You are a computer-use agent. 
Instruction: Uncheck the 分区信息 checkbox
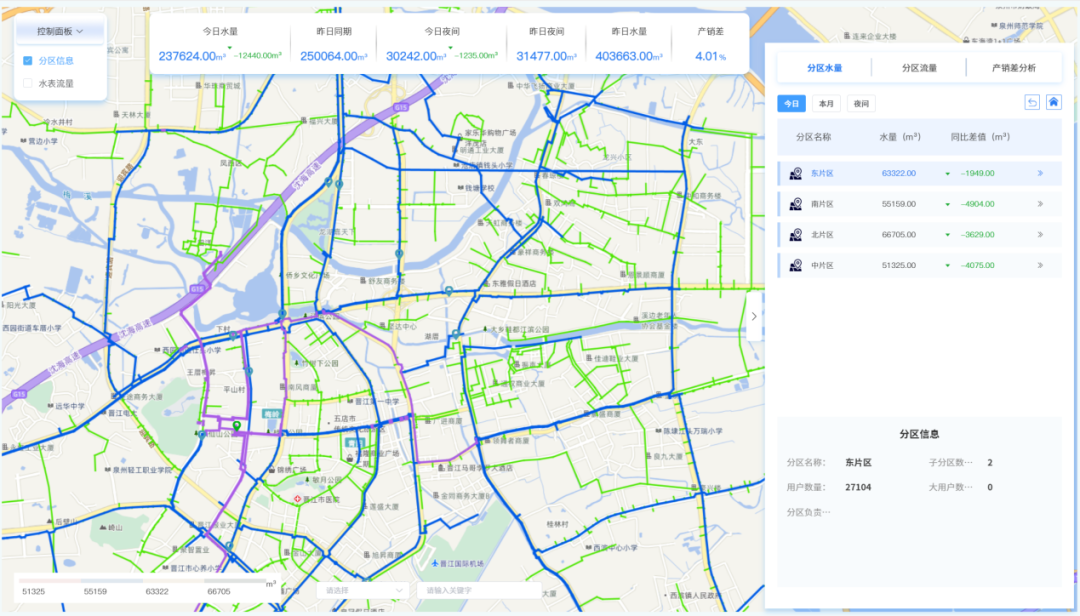[x=28, y=61]
